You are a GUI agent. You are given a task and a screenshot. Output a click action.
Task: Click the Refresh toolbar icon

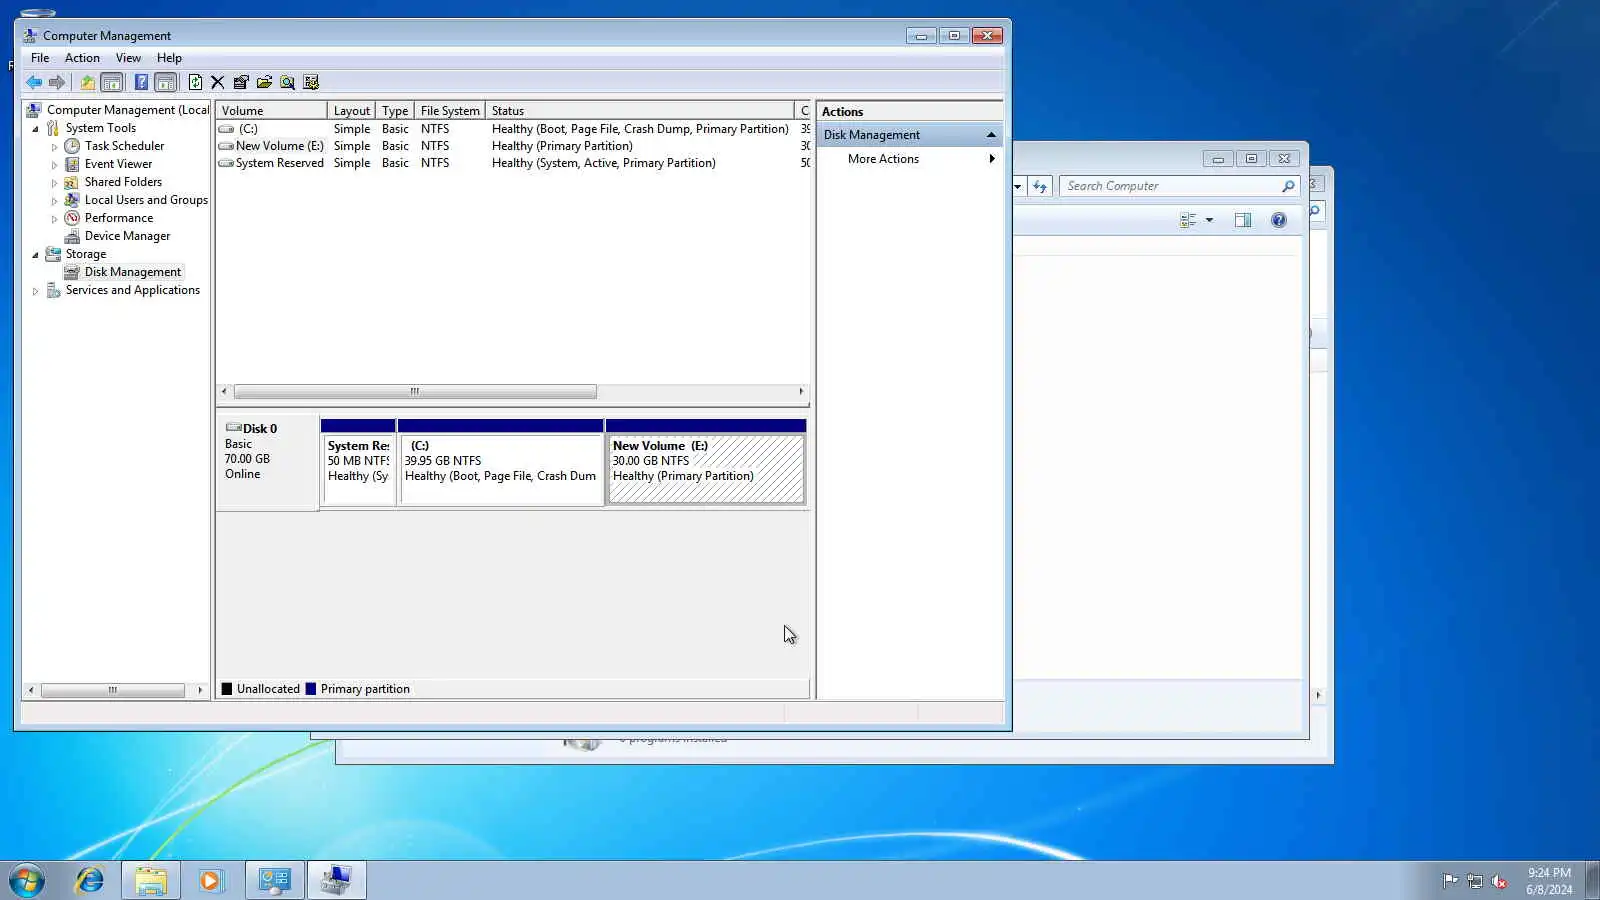coord(195,82)
